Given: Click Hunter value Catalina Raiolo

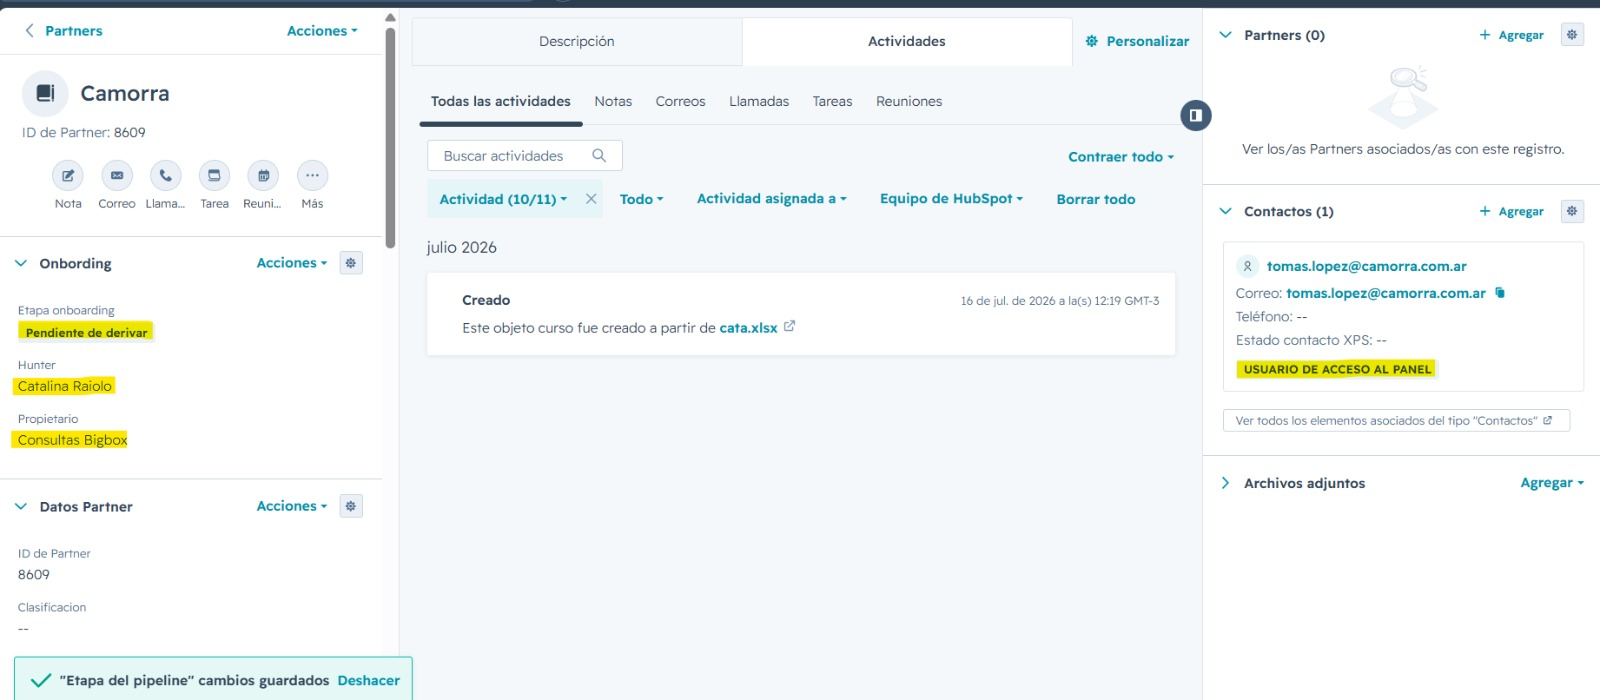Looking at the screenshot, I should pyautogui.click(x=65, y=386).
